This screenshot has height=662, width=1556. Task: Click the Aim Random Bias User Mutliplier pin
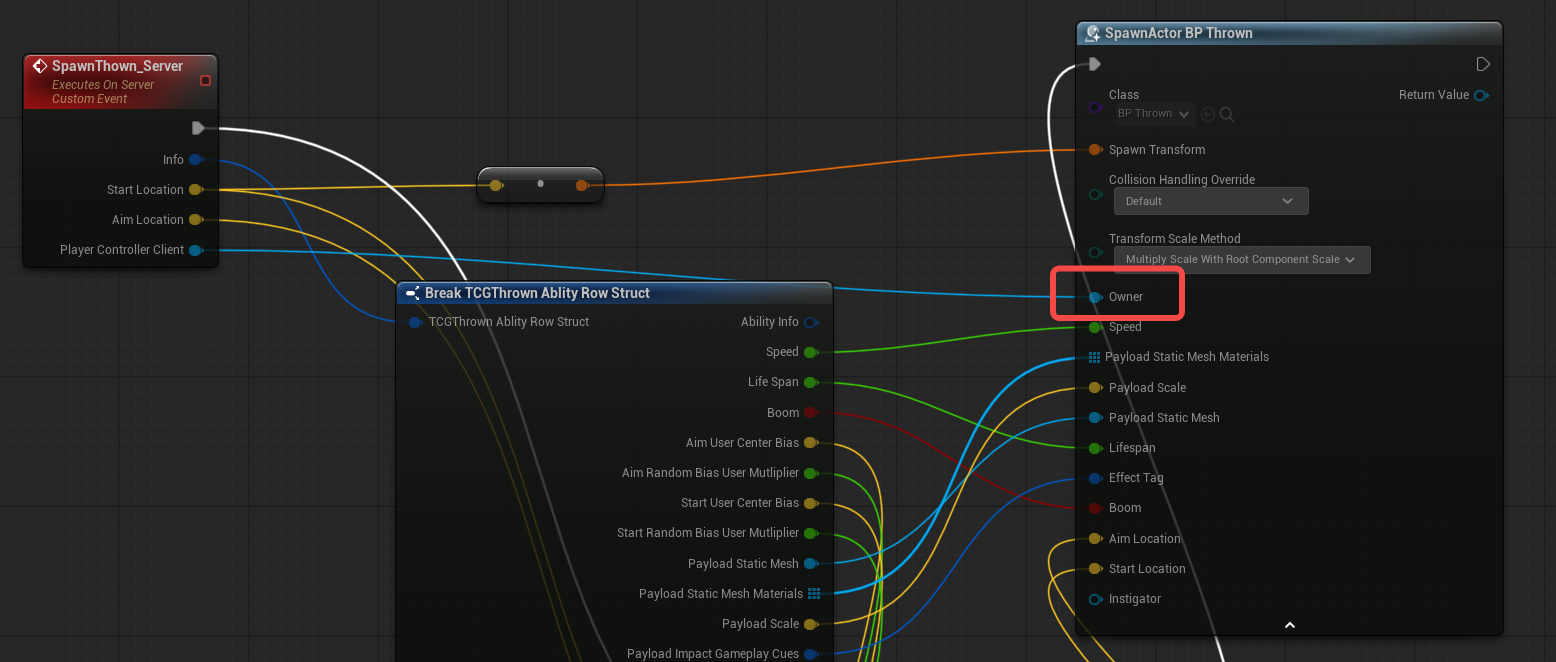[811, 473]
